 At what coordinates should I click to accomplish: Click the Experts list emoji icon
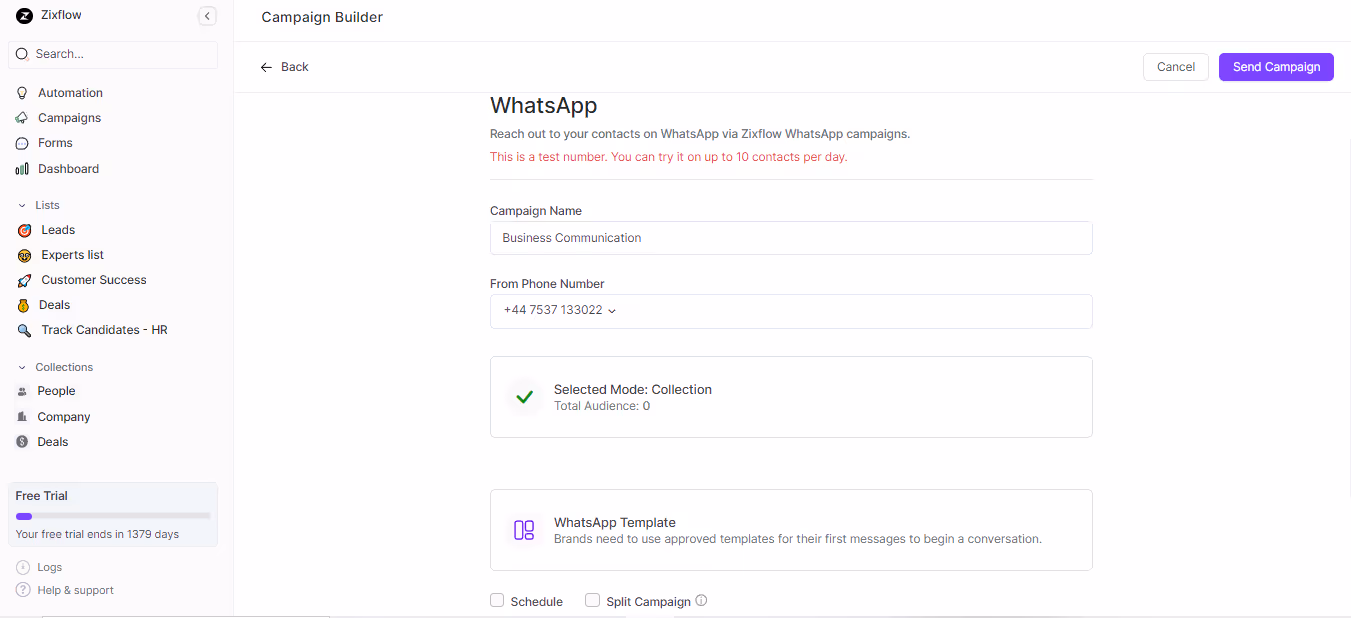[24, 255]
